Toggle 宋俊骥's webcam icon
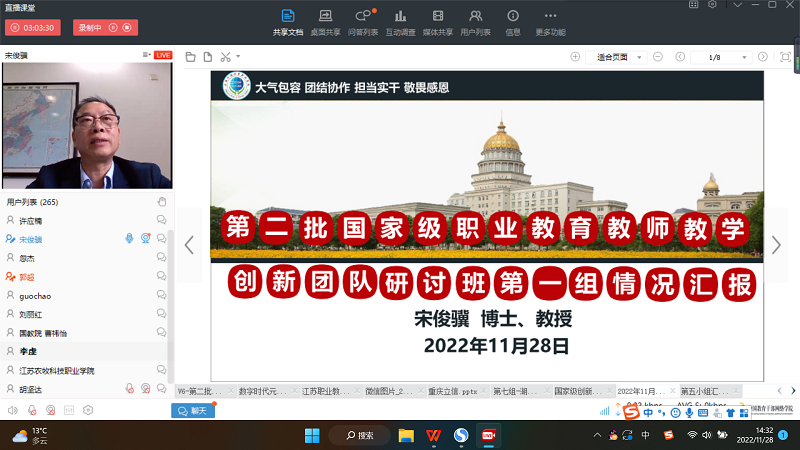 146,238
